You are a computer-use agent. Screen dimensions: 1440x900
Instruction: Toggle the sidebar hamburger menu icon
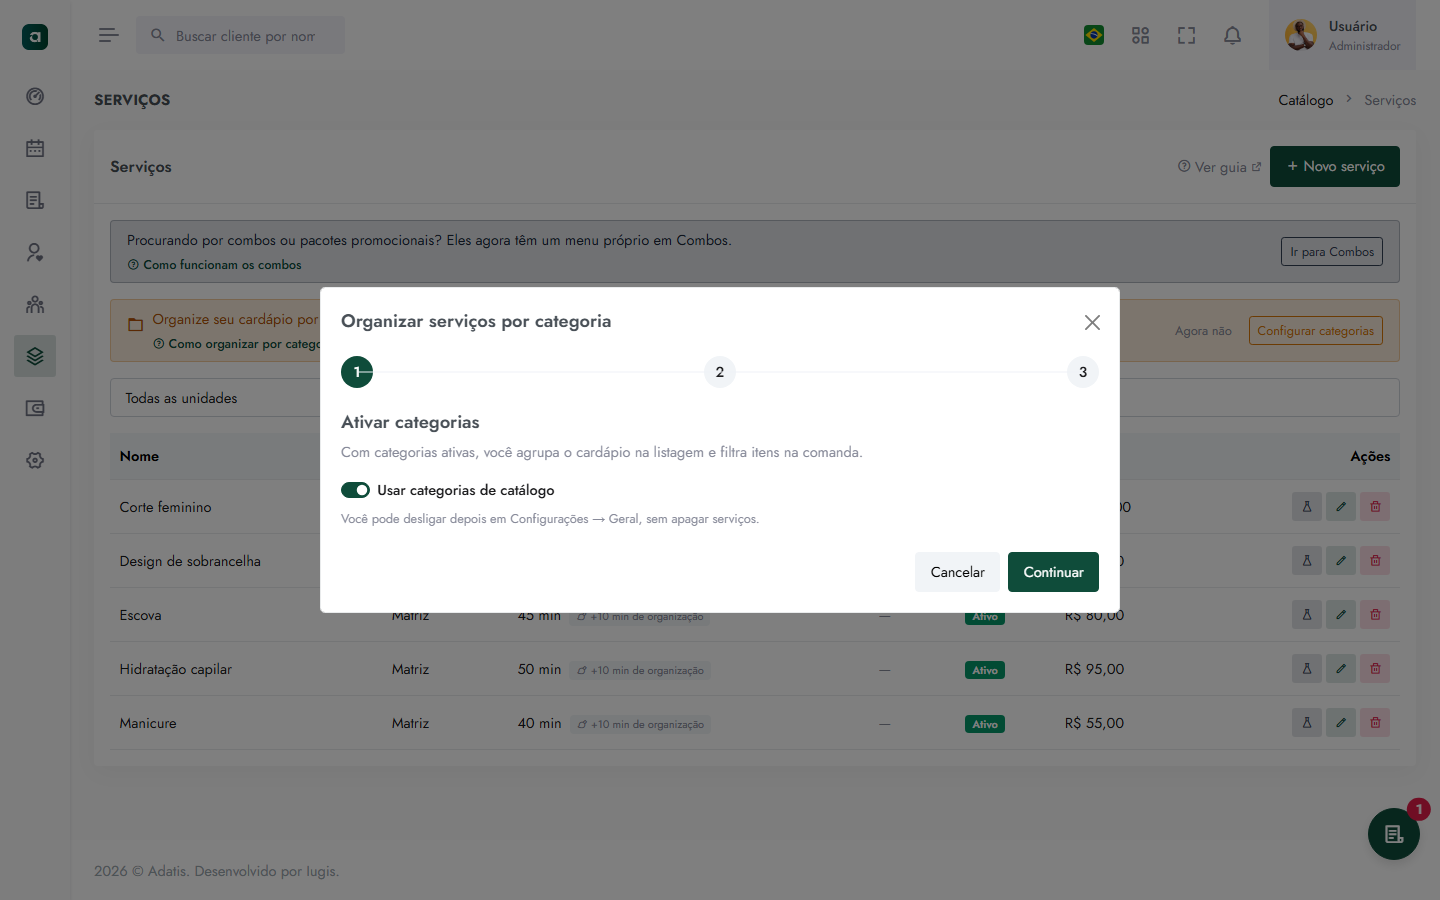(109, 36)
